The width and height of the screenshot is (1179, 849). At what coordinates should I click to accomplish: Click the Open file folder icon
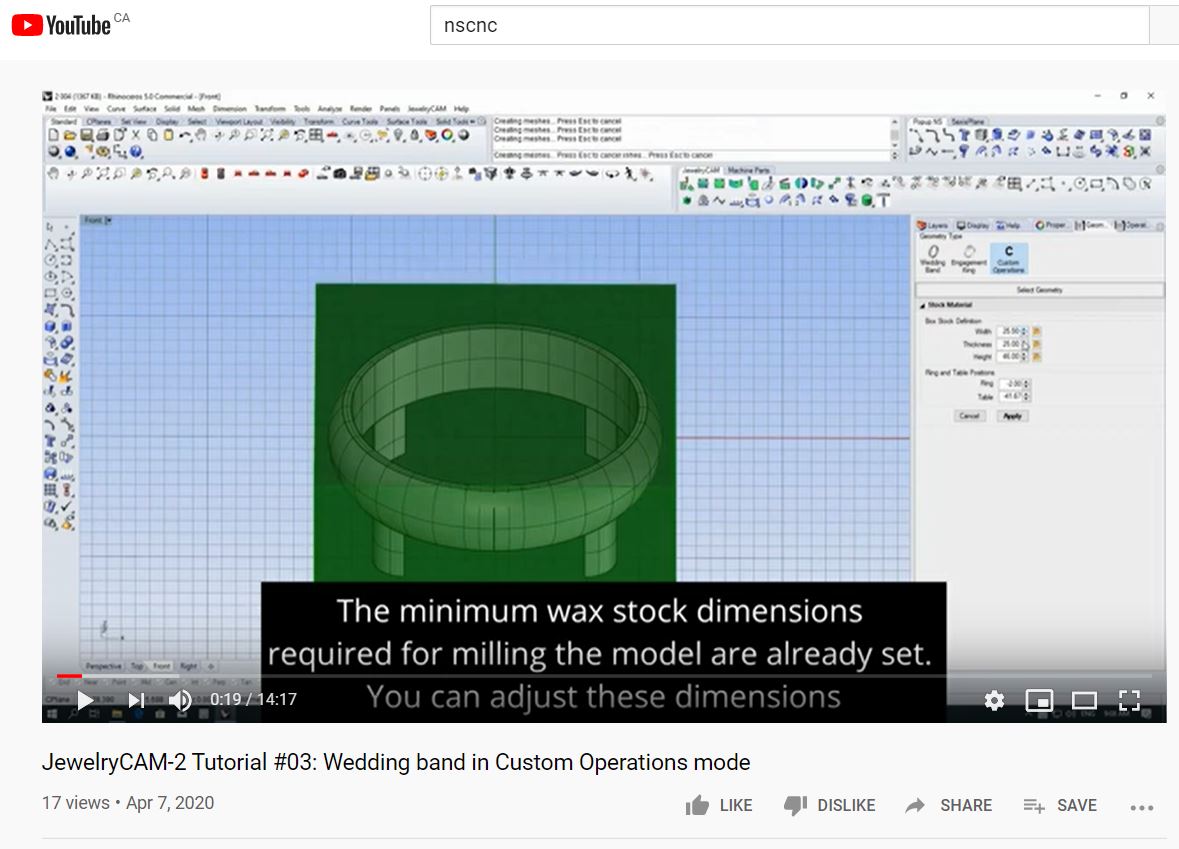click(70, 135)
